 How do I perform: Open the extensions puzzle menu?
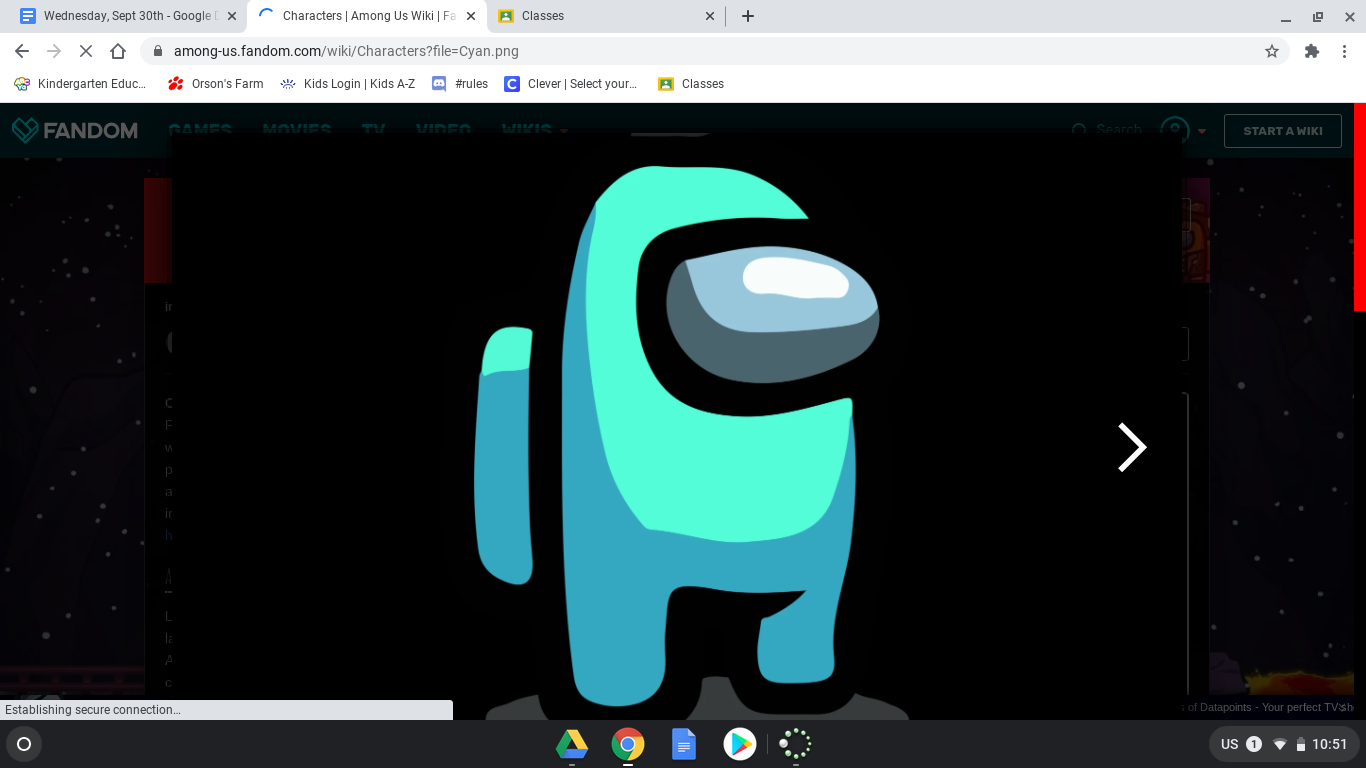(x=1312, y=51)
